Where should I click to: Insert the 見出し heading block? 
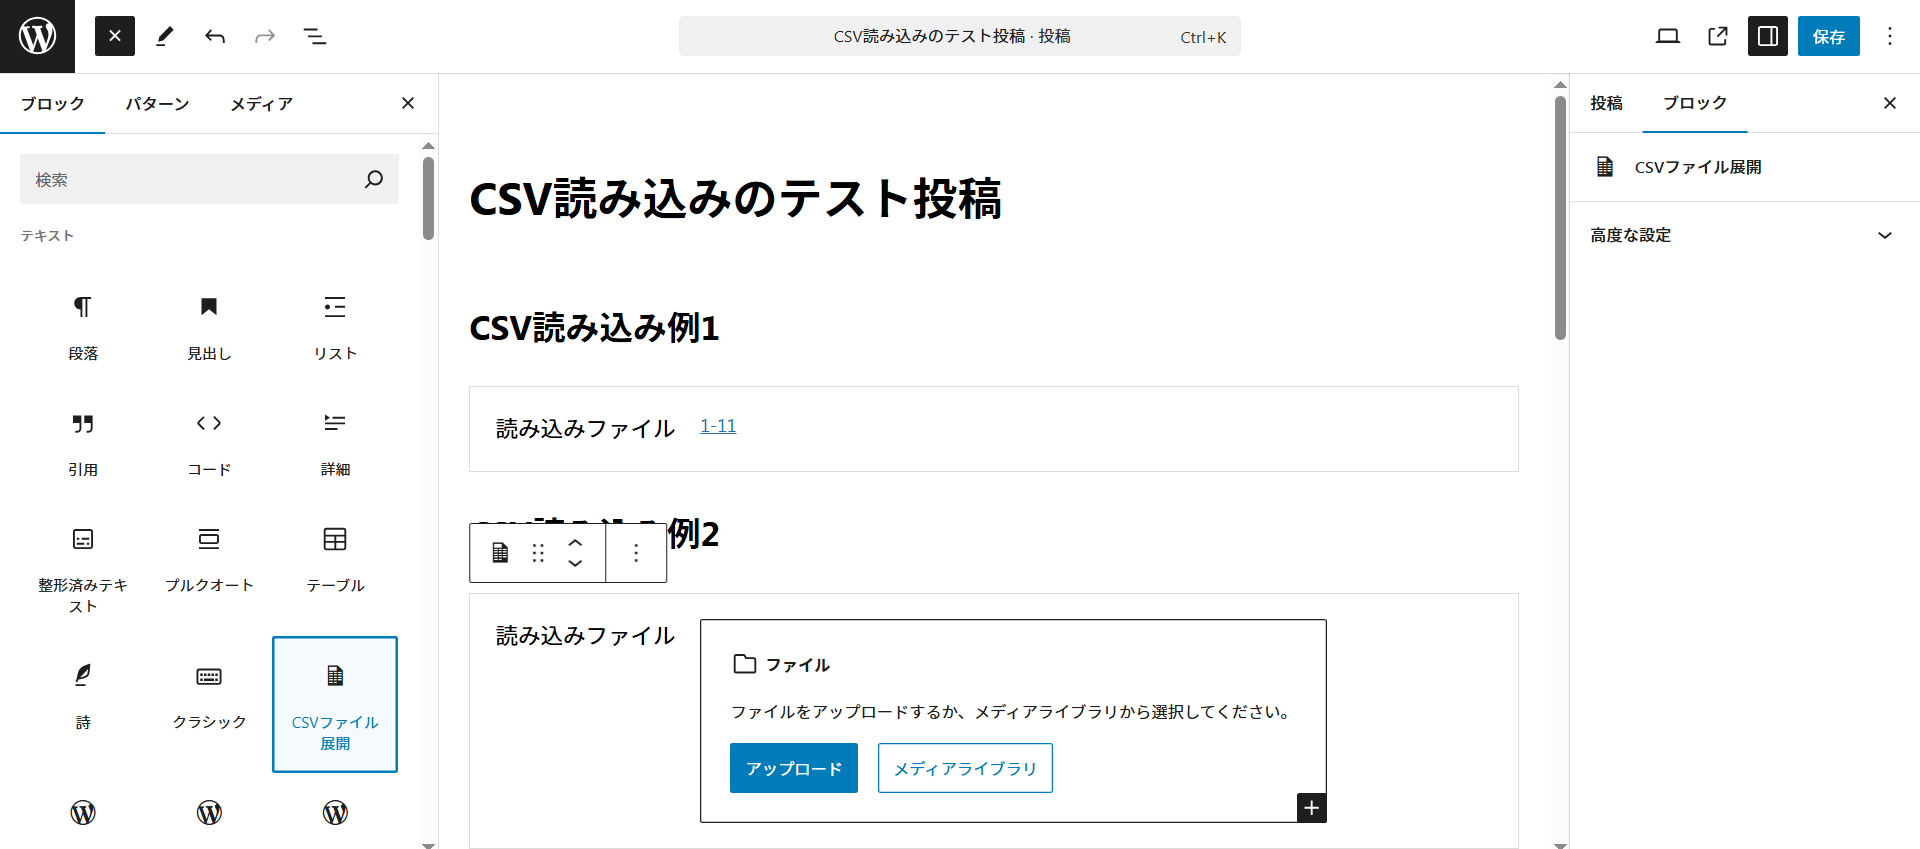click(x=209, y=325)
